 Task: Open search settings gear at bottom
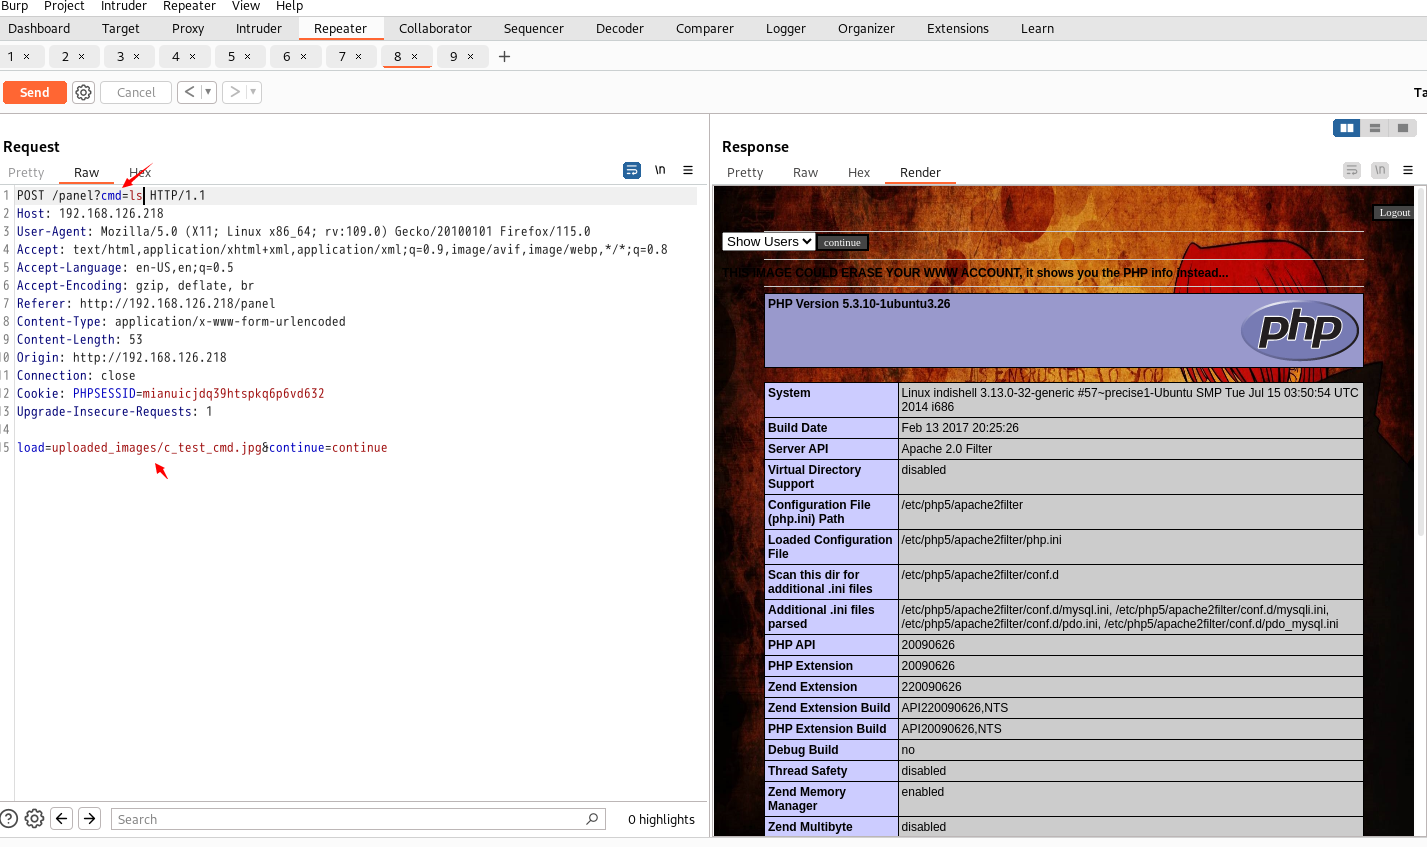[34, 818]
